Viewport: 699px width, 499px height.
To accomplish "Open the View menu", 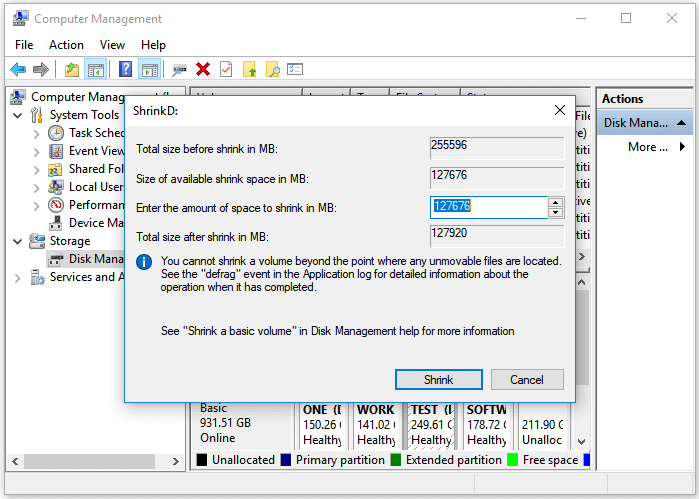I will click(112, 45).
